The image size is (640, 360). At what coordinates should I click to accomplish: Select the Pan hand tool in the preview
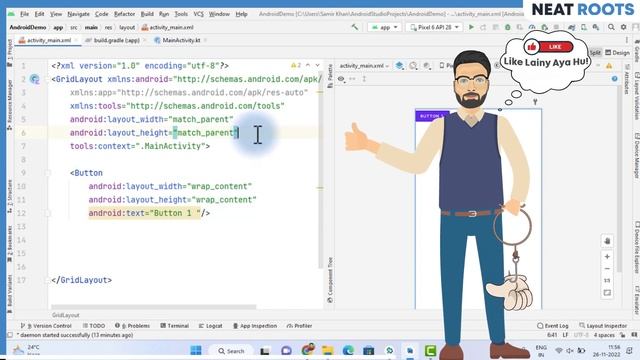pyautogui.click(x=607, y=241)
